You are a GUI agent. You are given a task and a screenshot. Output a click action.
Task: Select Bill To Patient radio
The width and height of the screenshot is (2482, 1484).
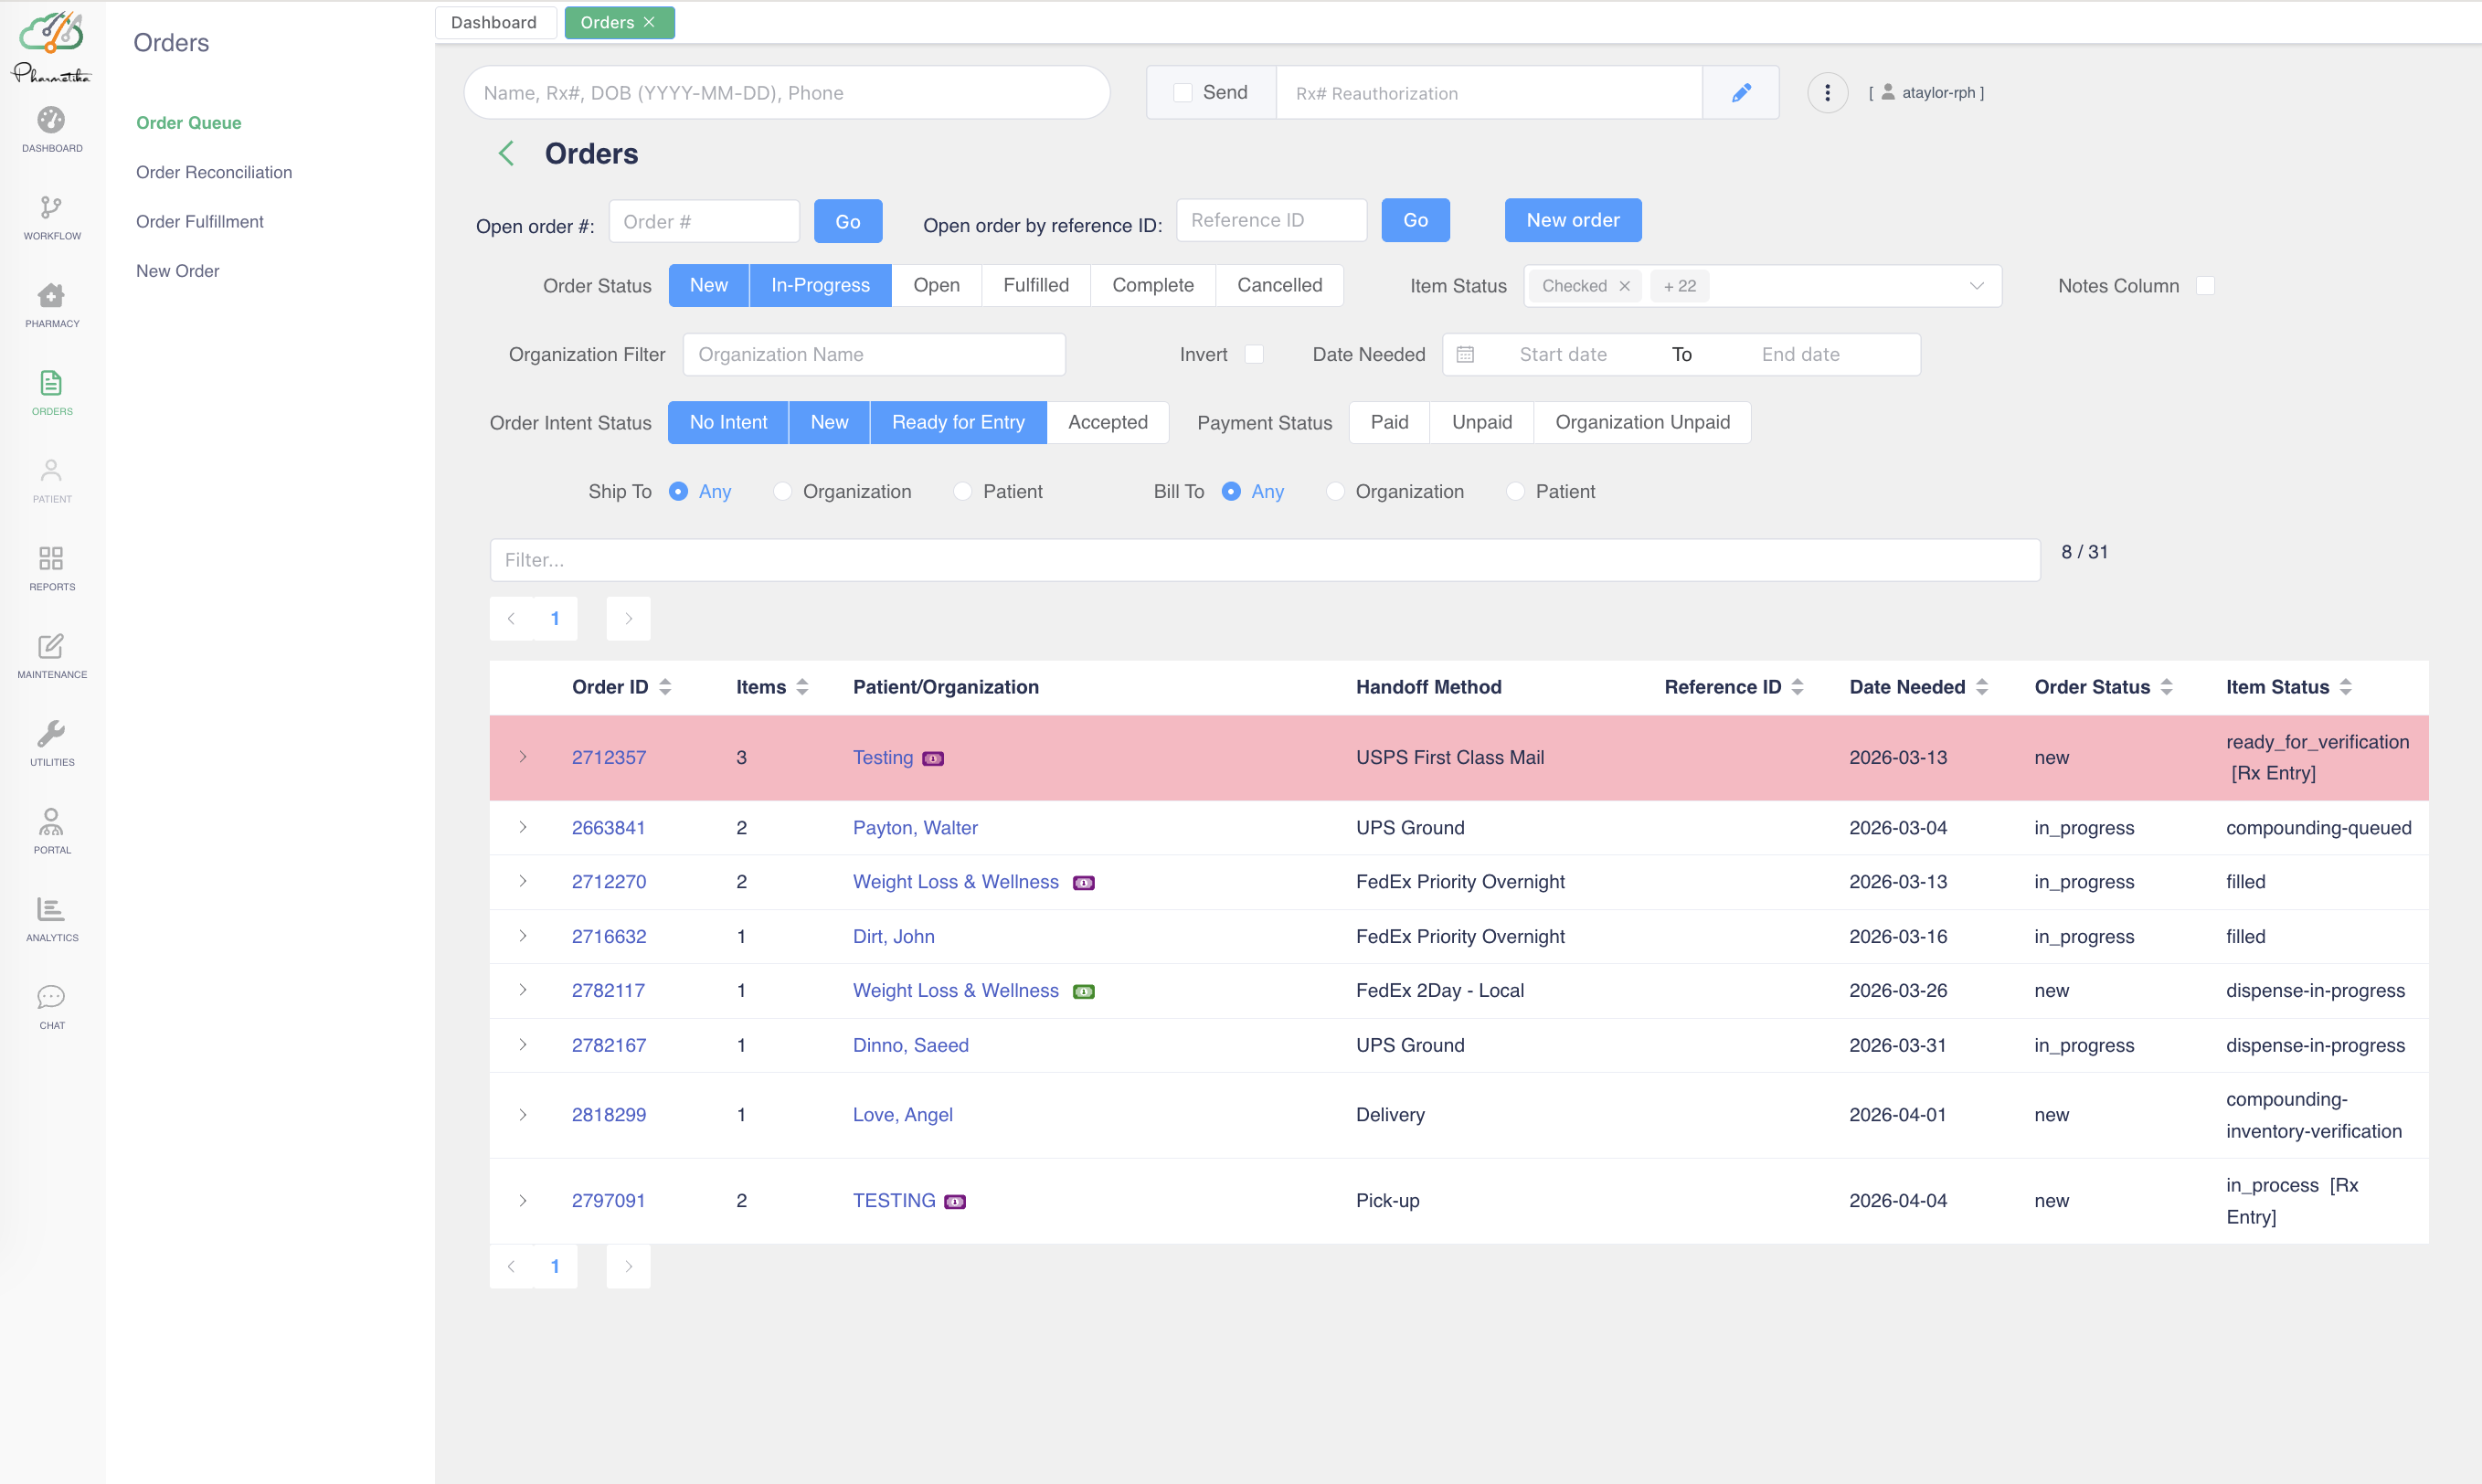pyautogui.click(x=1515, y=491)
